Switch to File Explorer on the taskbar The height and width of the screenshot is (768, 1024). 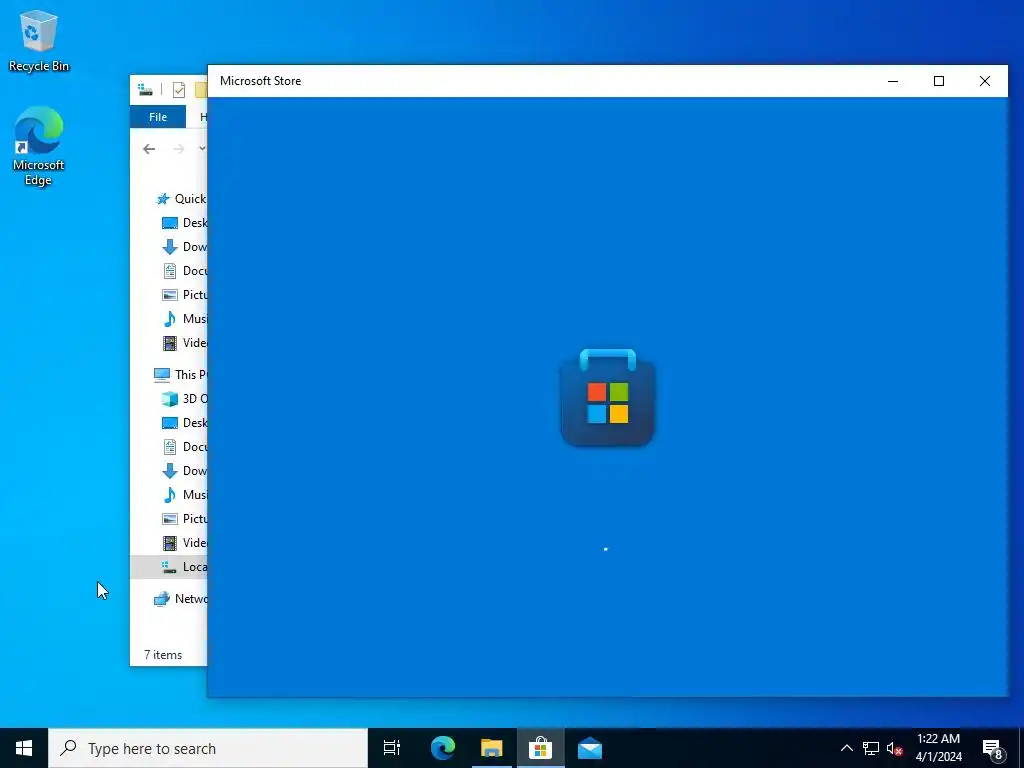point(491,748)
